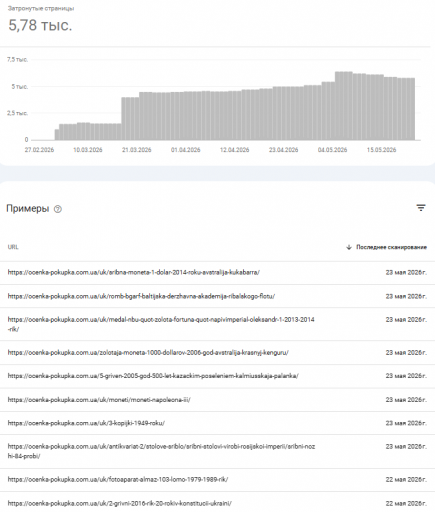Click the 5,78 тыс. affected pages total
Screen dimensions: 435x512
pos(40,25)
